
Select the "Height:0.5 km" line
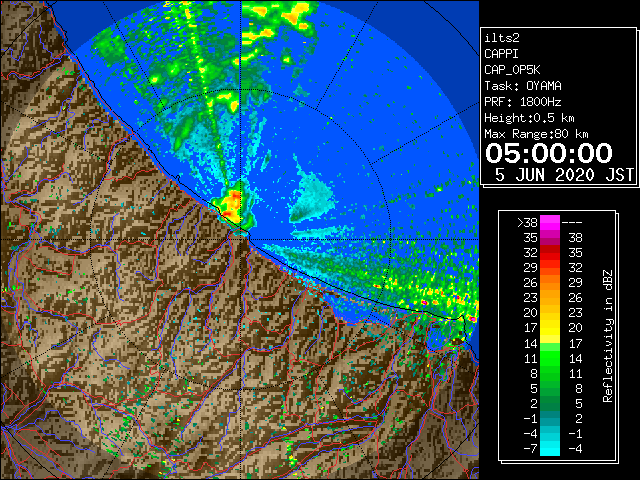coord(529,118)
